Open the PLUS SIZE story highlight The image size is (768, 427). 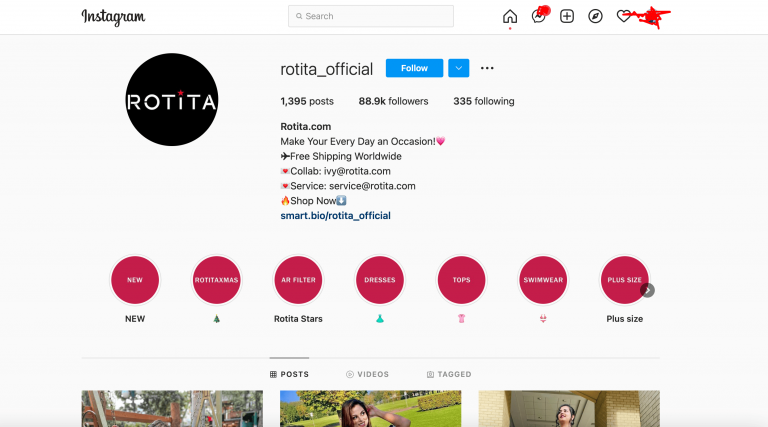(624, 280)
